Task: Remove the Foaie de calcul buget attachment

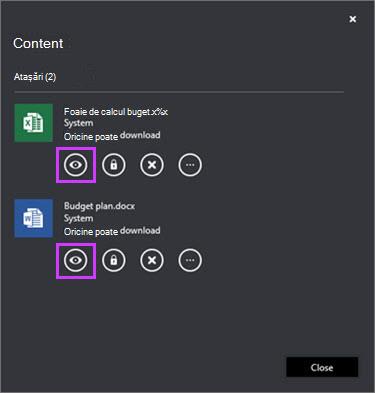Action: (152, 165)
